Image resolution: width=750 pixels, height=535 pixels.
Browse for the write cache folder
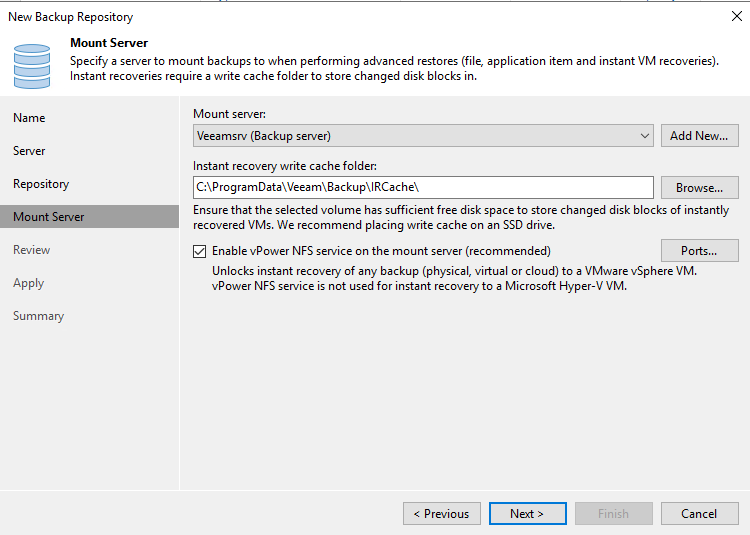(699, 188)
